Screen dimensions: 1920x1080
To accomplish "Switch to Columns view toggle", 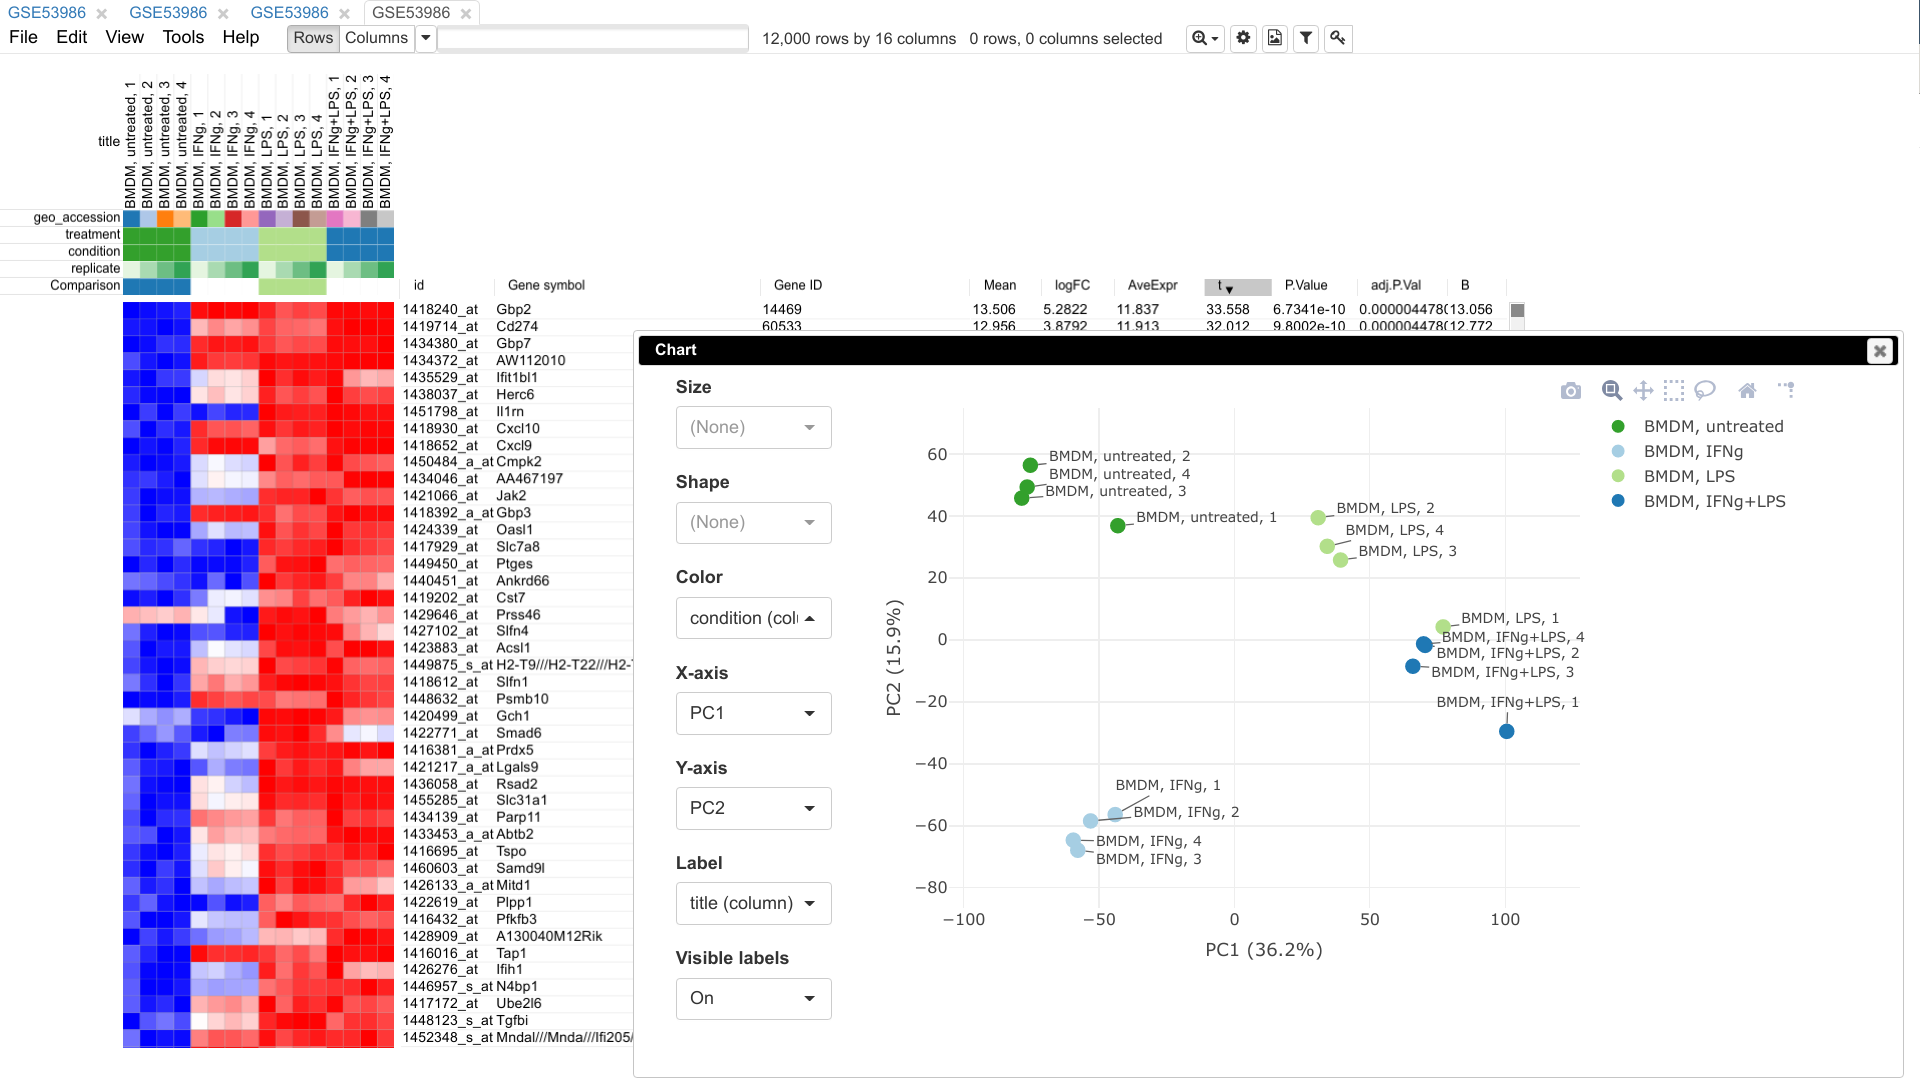I will 375,37.
